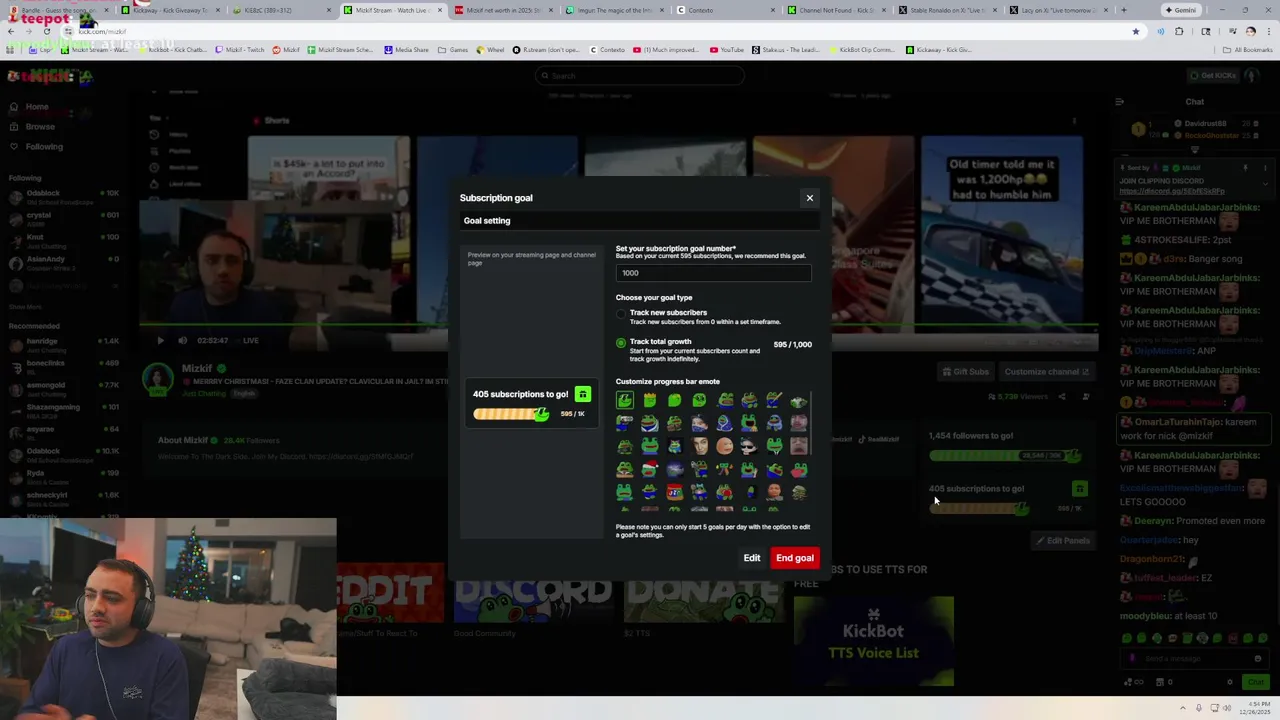Collapse the Chat panel with the arrow icon

point(1119,101)
